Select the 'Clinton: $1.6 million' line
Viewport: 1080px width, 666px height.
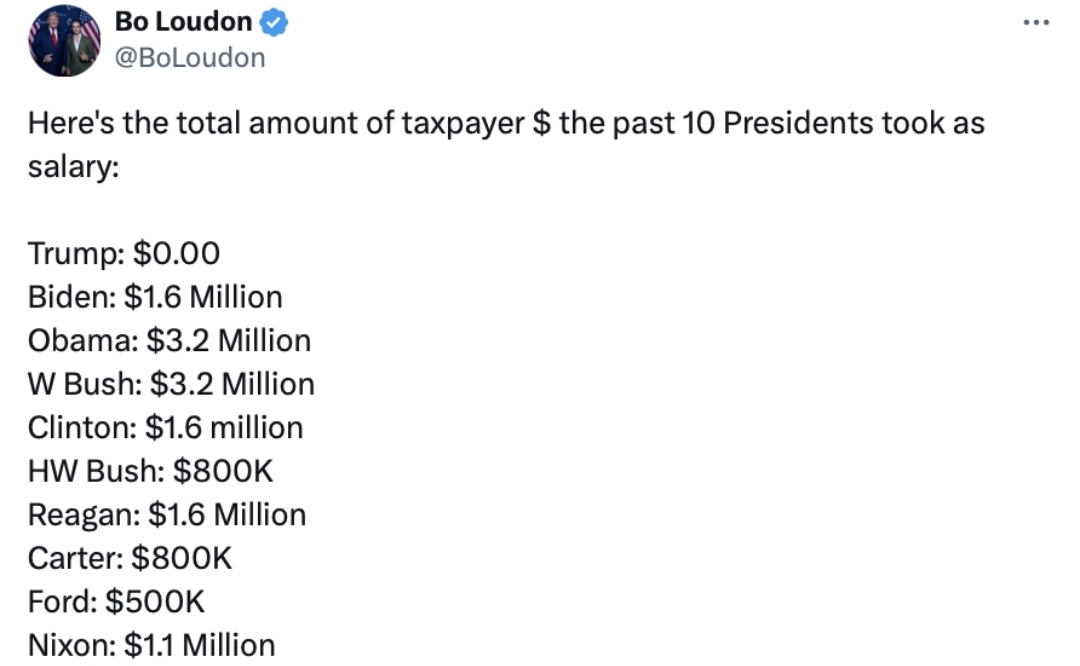[165, 428]
